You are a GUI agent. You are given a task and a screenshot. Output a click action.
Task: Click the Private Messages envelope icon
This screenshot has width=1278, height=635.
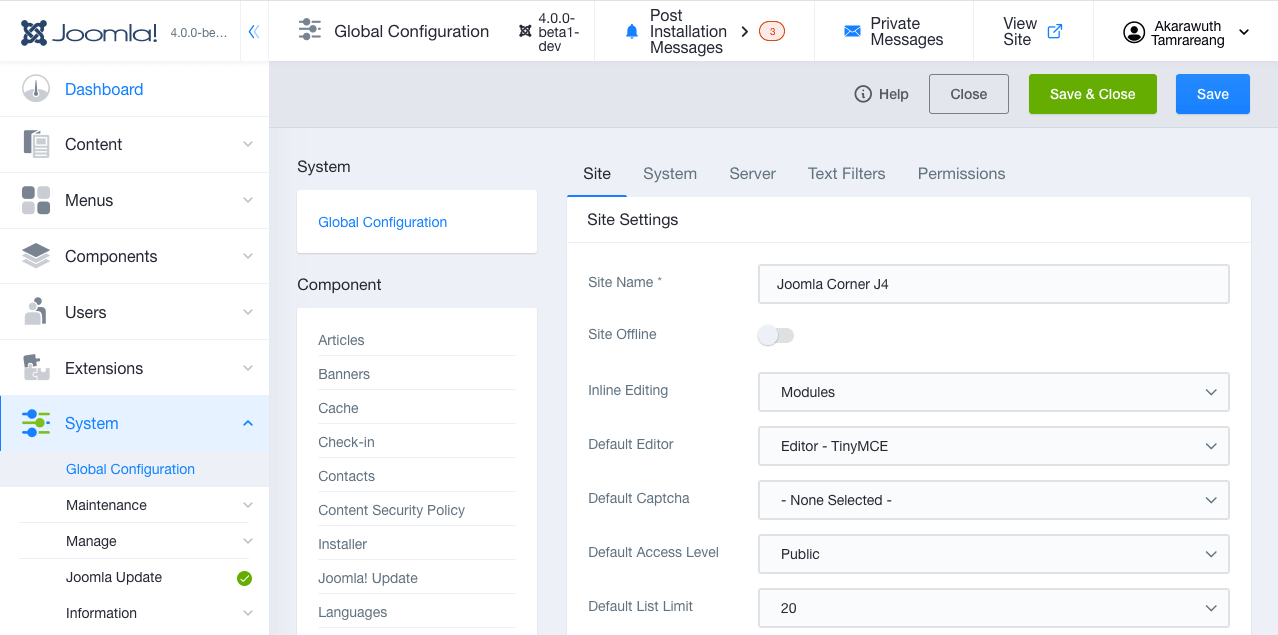pos(852,31)
